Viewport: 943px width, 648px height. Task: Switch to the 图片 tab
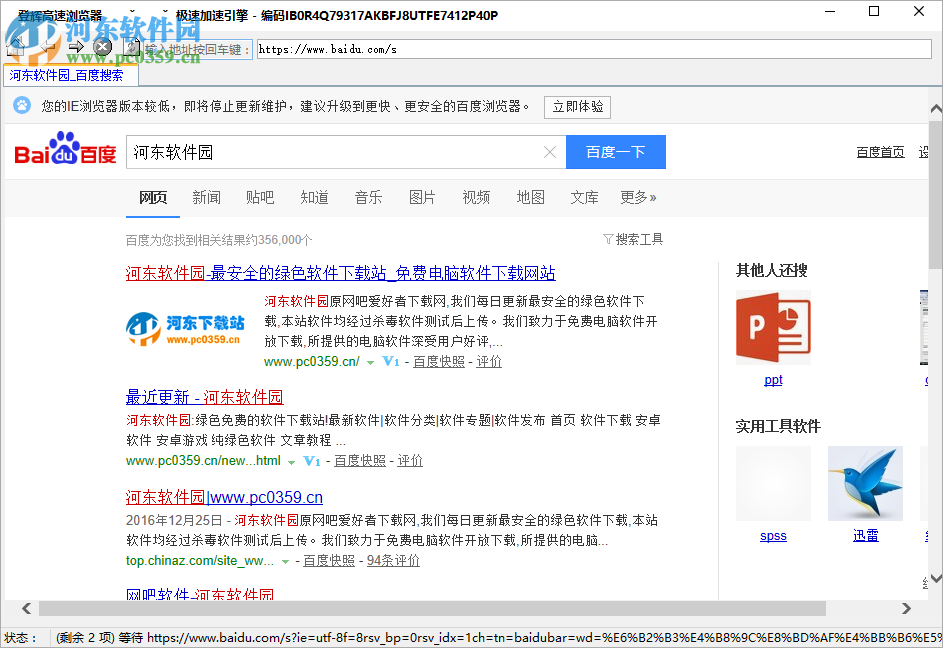[x=422, y=198]
